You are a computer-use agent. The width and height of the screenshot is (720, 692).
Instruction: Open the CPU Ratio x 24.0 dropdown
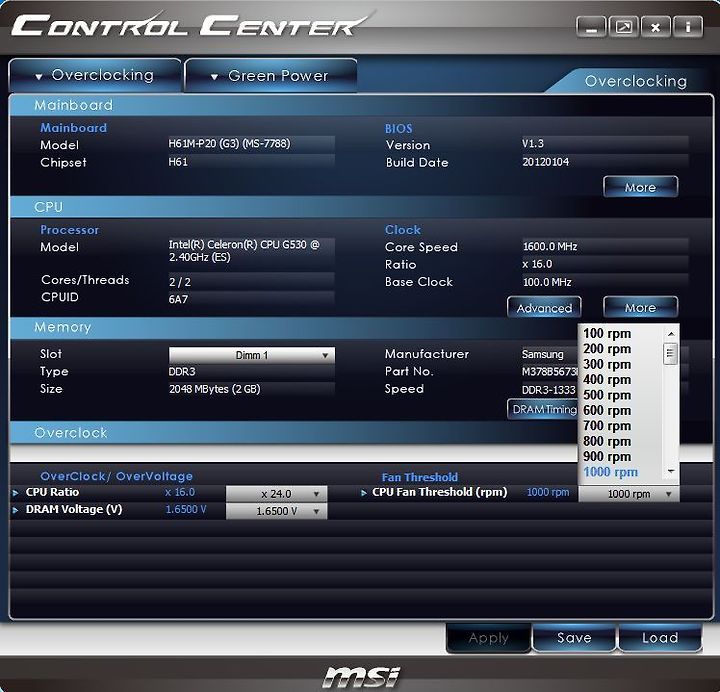[276, 494]
